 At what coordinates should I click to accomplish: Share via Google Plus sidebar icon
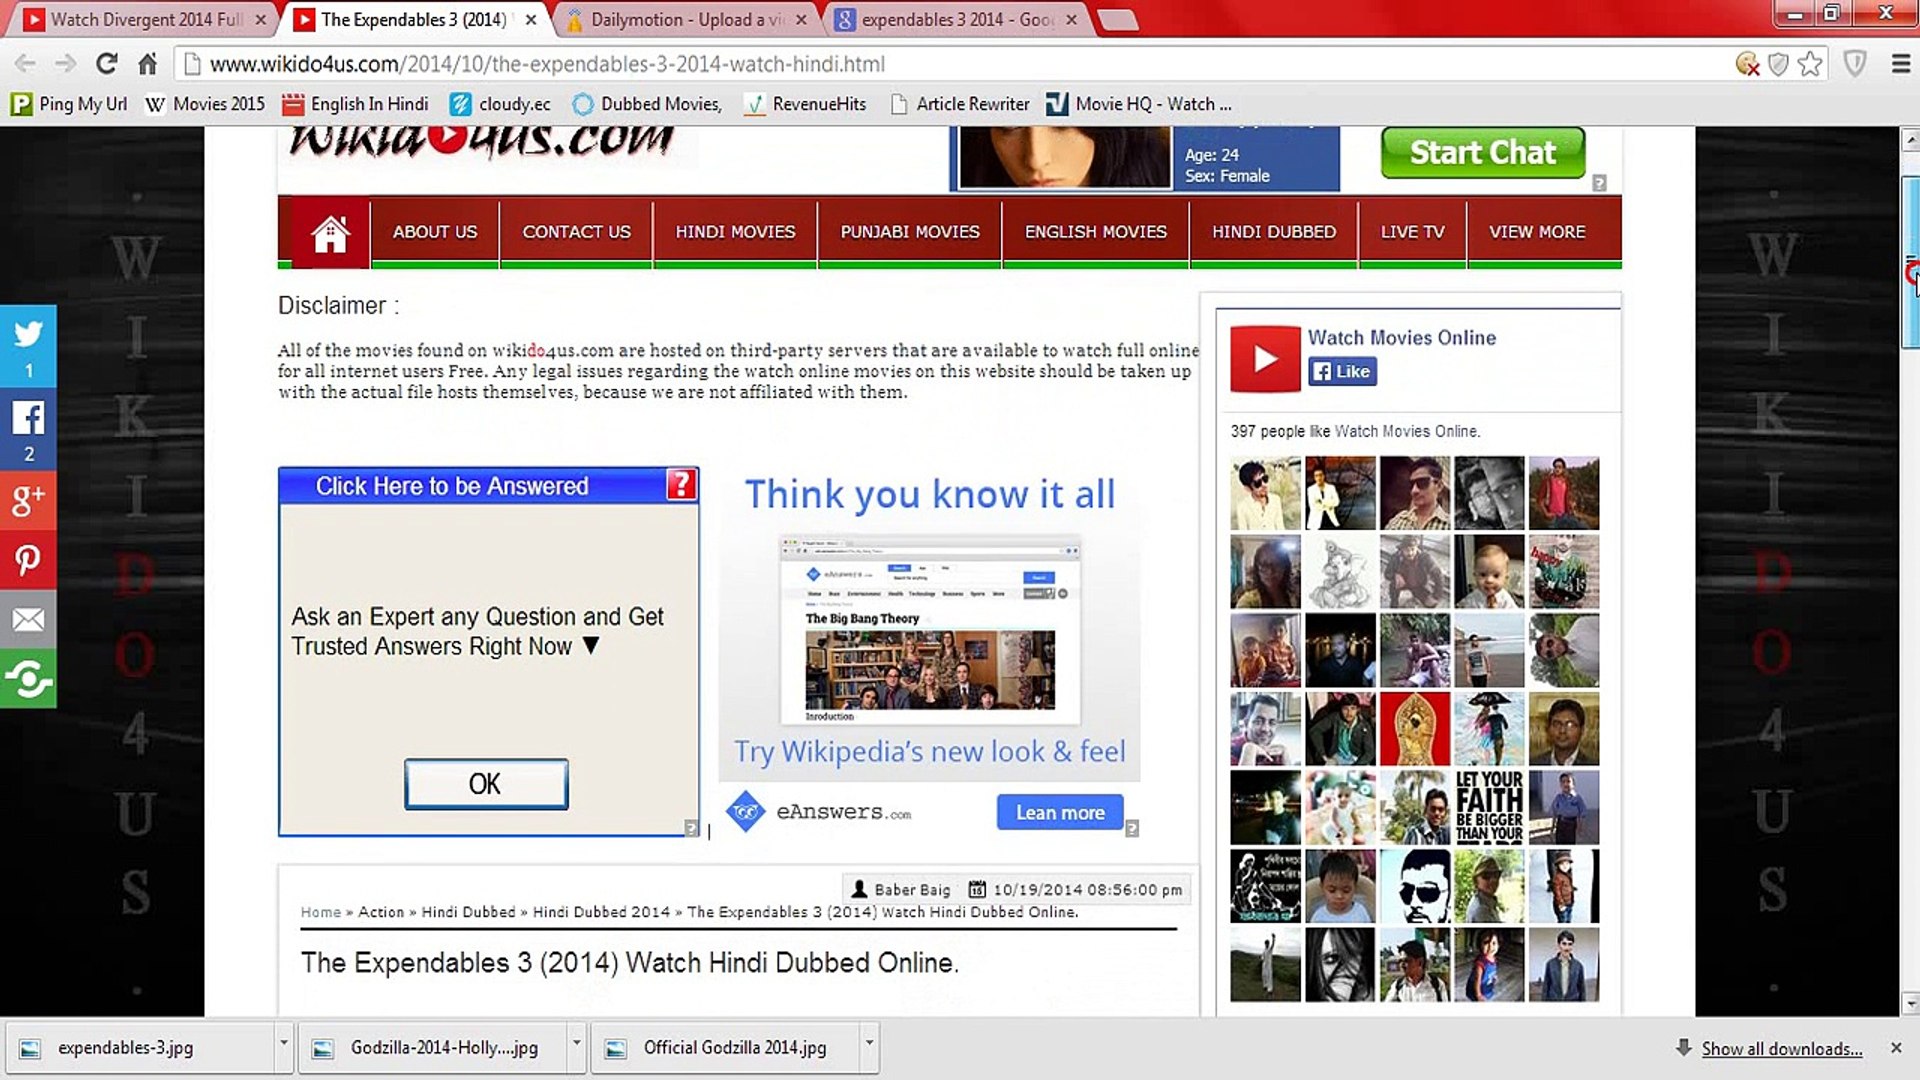[28, 499]
